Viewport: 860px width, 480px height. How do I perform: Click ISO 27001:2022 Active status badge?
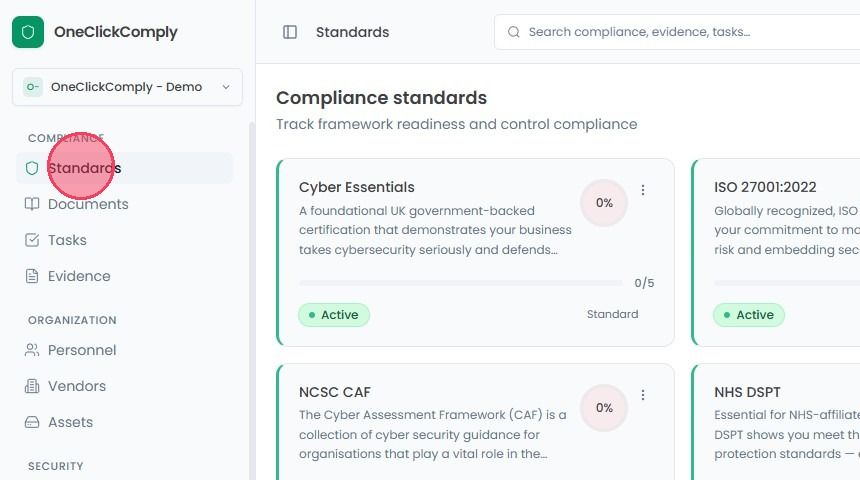(749, 315)
